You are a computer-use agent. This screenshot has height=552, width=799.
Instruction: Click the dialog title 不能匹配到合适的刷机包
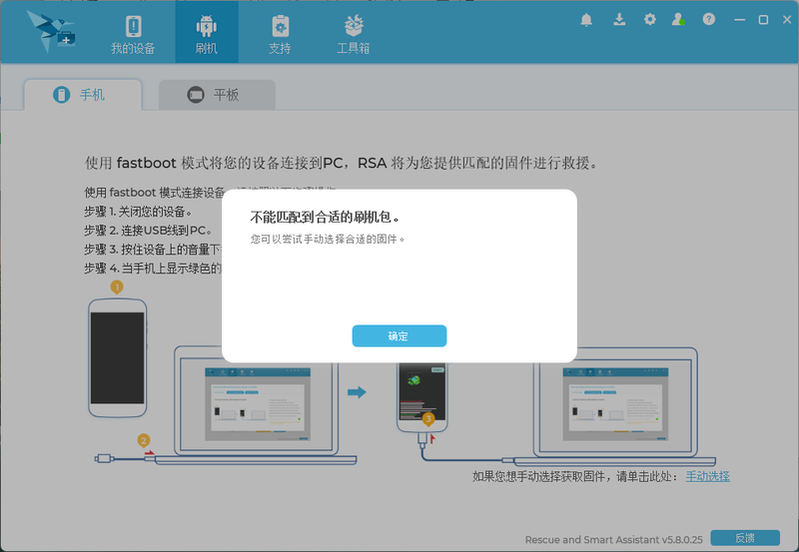click(325, 217)
